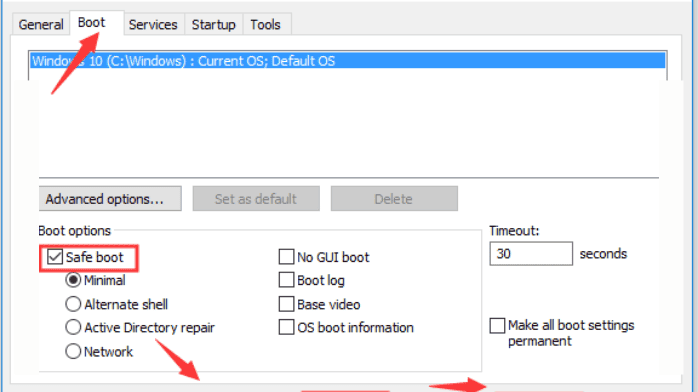Select the Minimal radio option
The width and height of the screenshot is (698, 392).
(73, 280)
